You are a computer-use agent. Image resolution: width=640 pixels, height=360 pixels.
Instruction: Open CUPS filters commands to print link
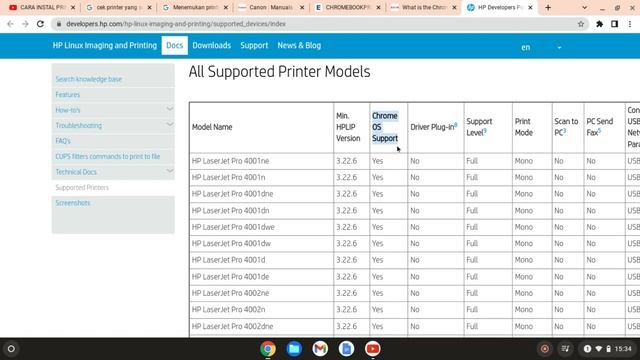108,156
